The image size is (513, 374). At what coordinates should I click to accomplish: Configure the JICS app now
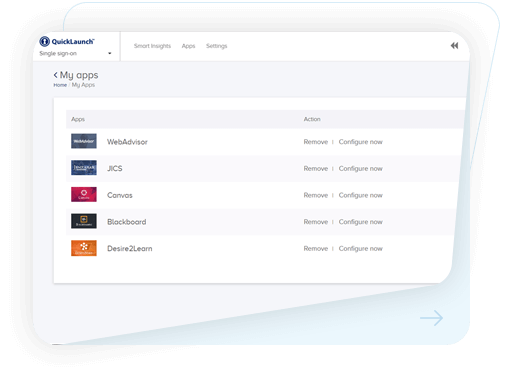coord(361,169)
